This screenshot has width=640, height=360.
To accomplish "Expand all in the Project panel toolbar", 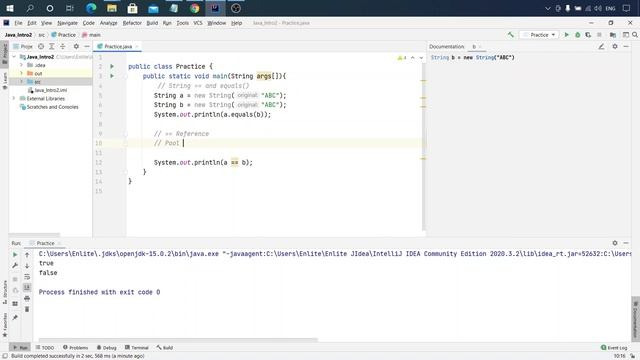I will 52,47.
